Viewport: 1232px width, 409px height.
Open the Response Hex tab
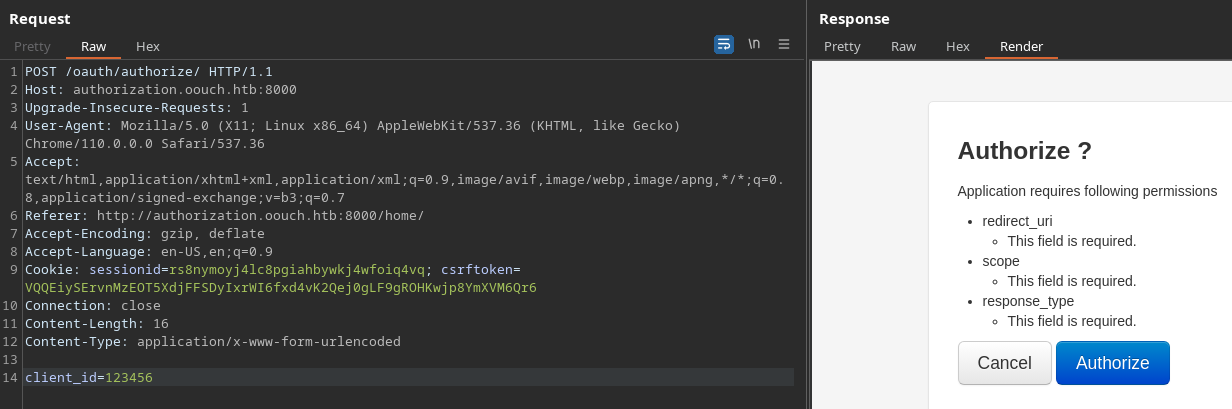(958, 46)
